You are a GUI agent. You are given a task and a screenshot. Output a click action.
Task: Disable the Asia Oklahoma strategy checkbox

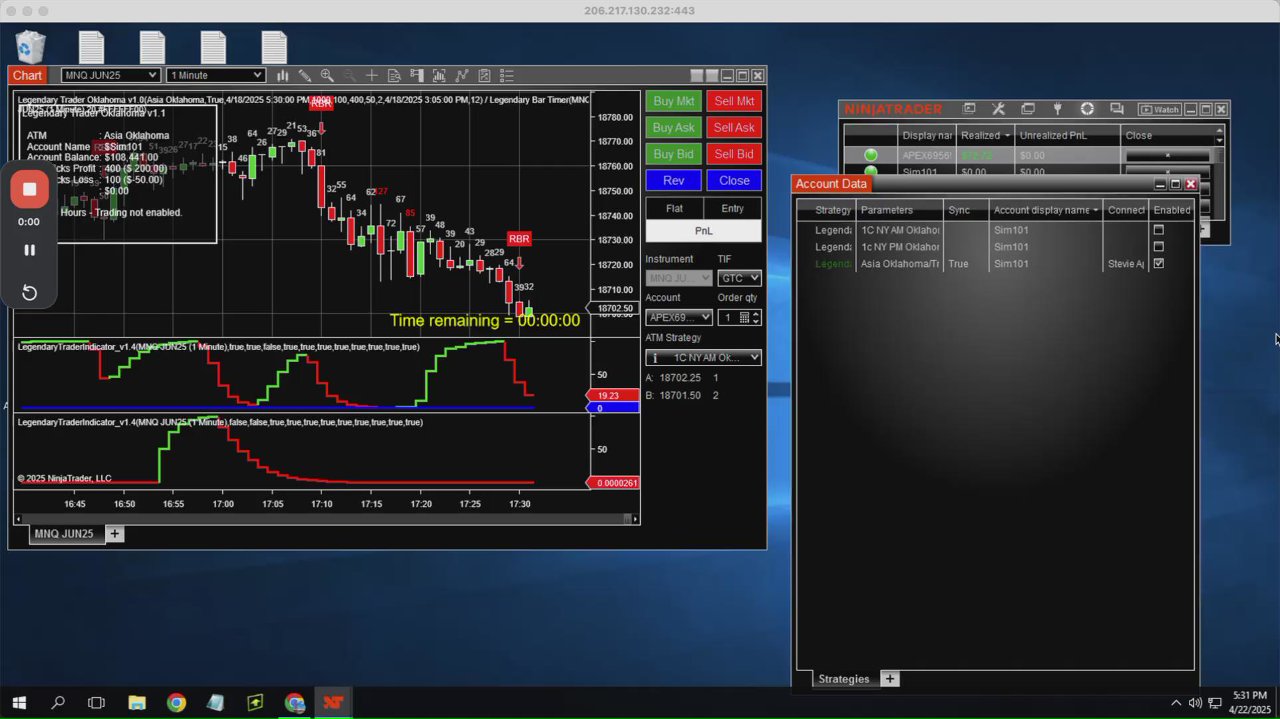coord(1159,264)
